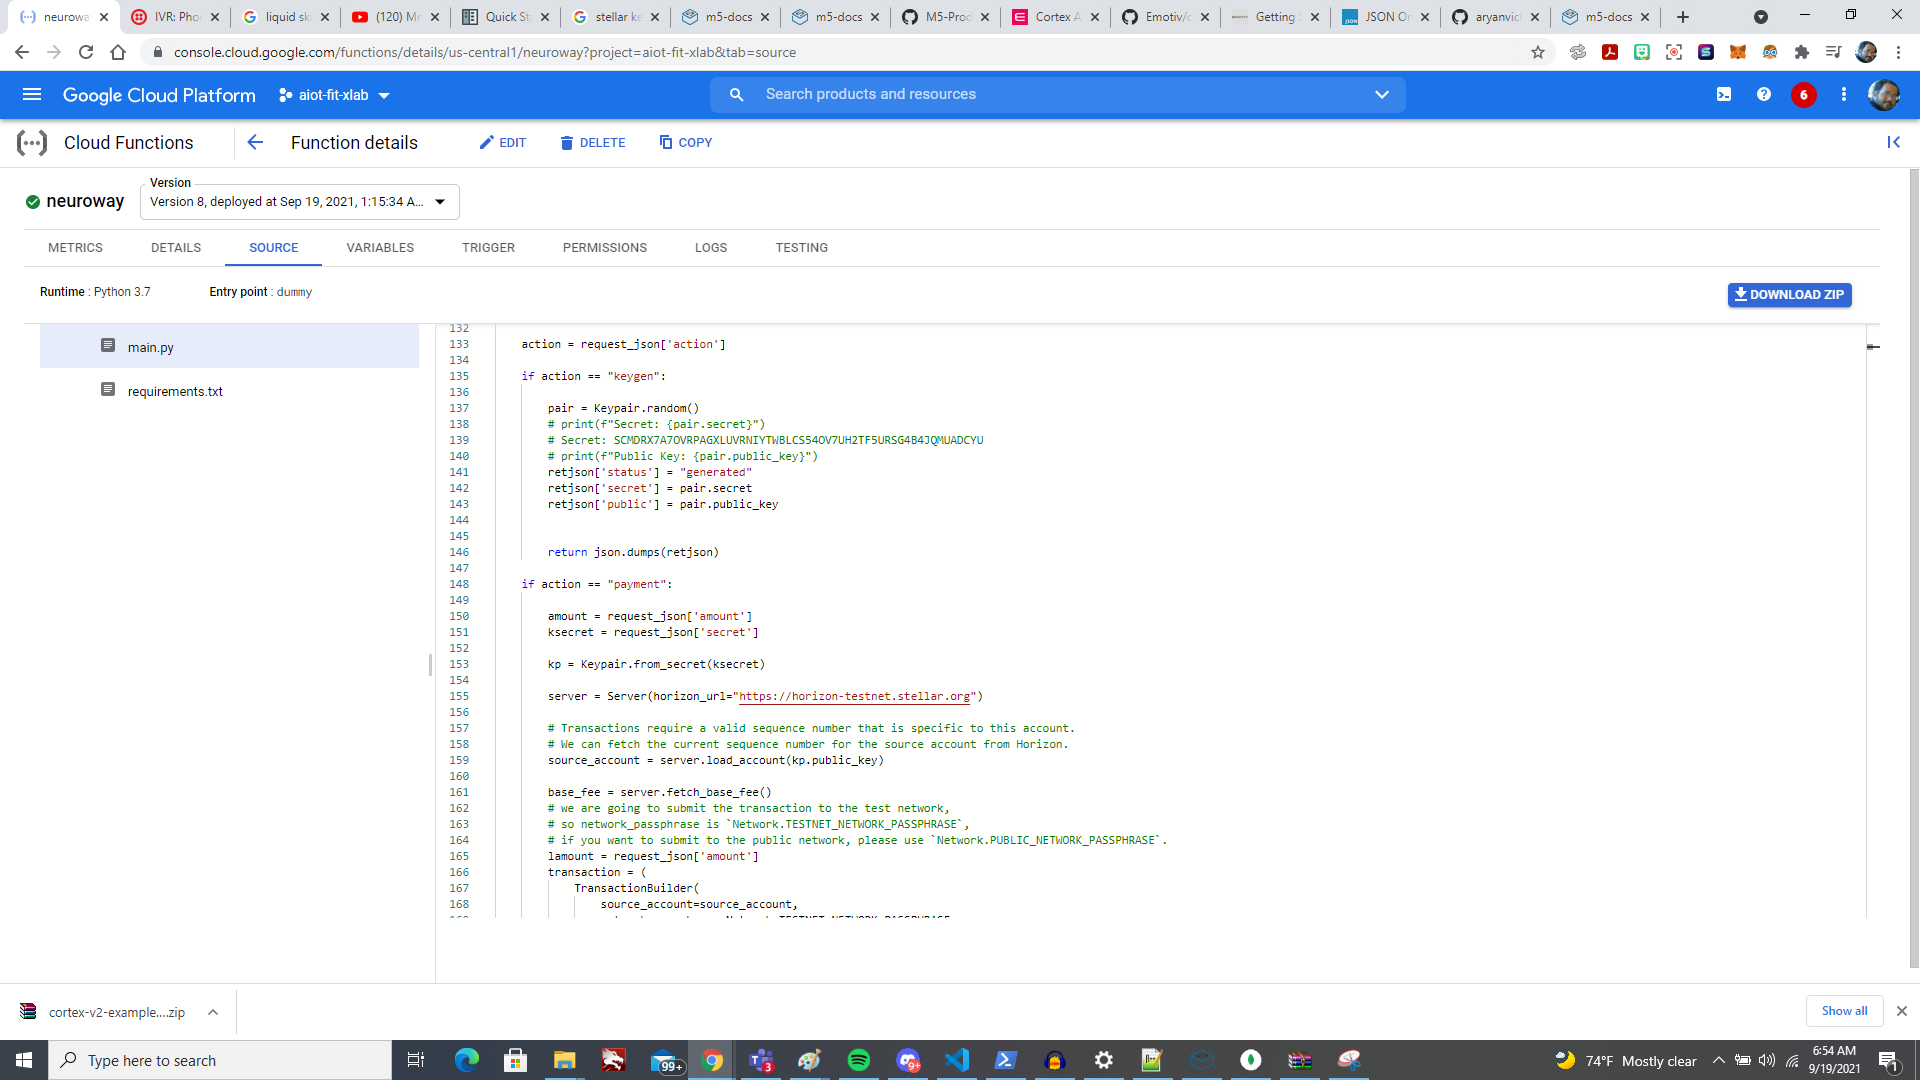Switch to the VARIABLES tab
Screen dimensions: 1920x1080
tap(379, 247)
